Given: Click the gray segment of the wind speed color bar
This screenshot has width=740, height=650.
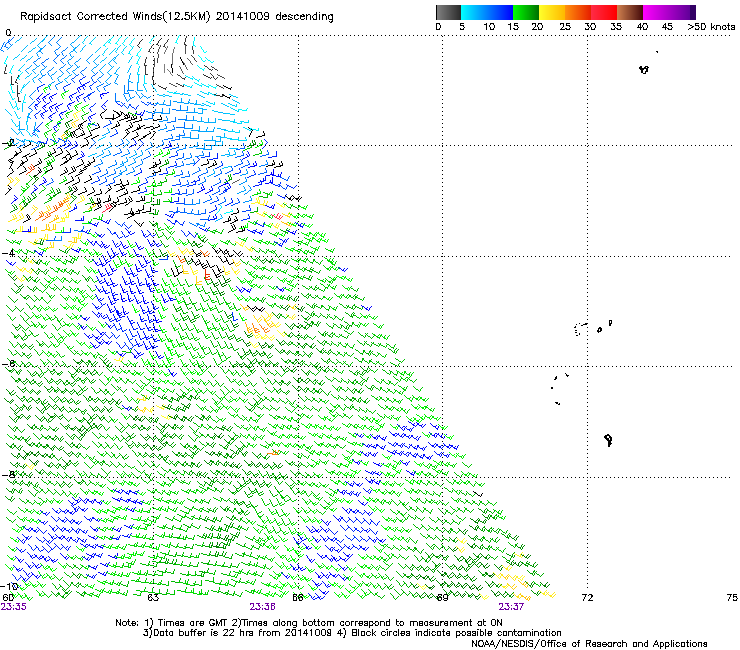Looking at the screenshot, I should click(448, 13).
